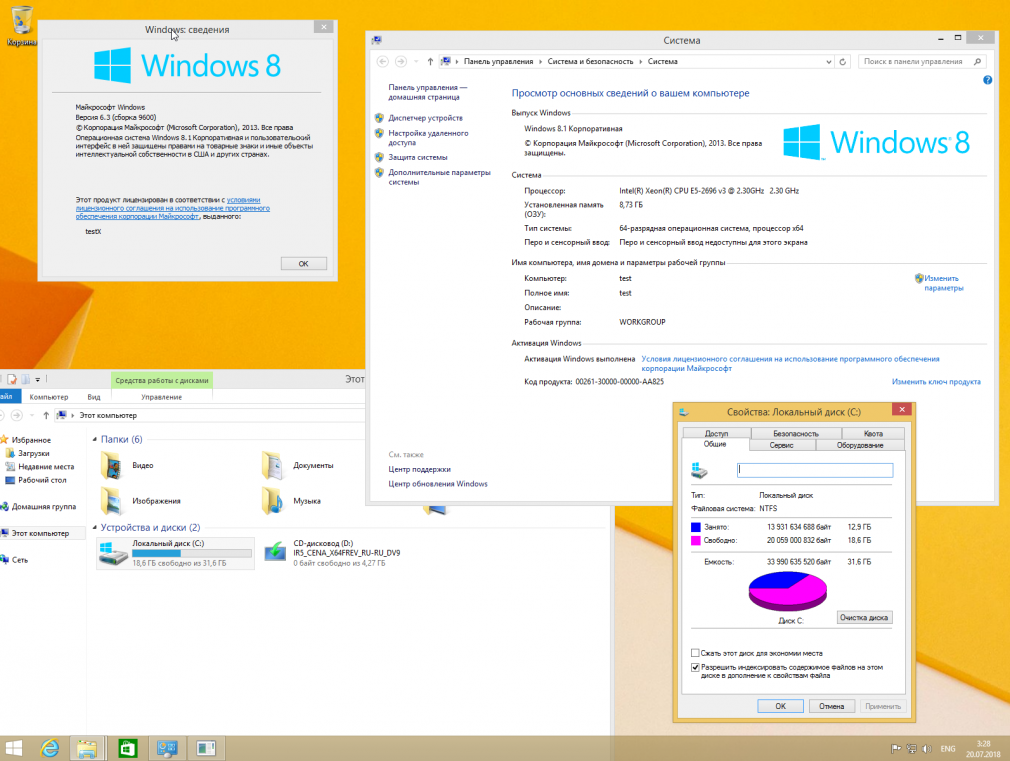Refresh the System window address bar
The width and height of the screenshot is (1010, 761).
tap(843, 62)
